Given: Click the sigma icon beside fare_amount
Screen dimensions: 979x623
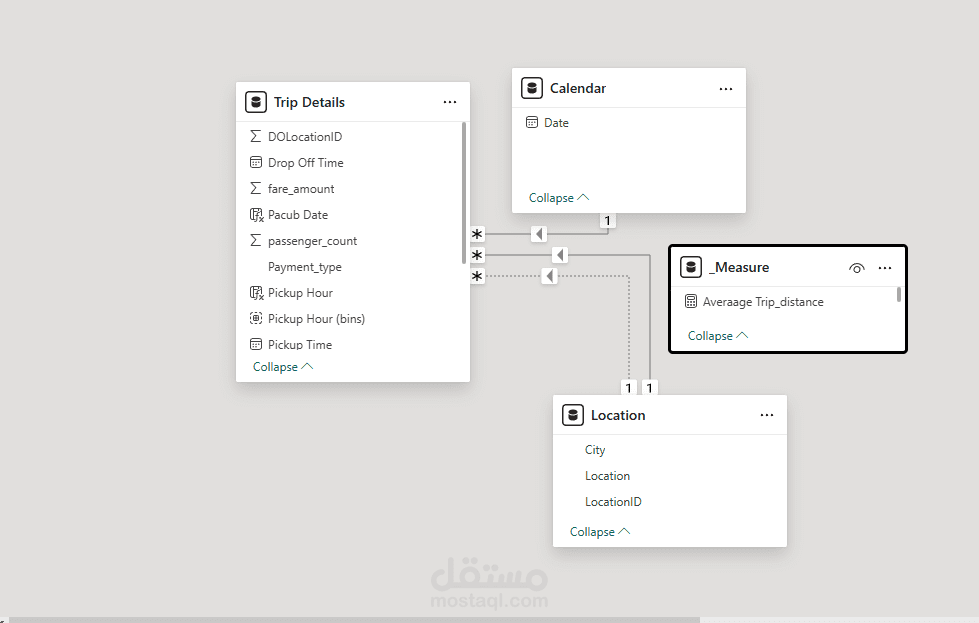Looking at the screenshot, I should click(256, 189).
